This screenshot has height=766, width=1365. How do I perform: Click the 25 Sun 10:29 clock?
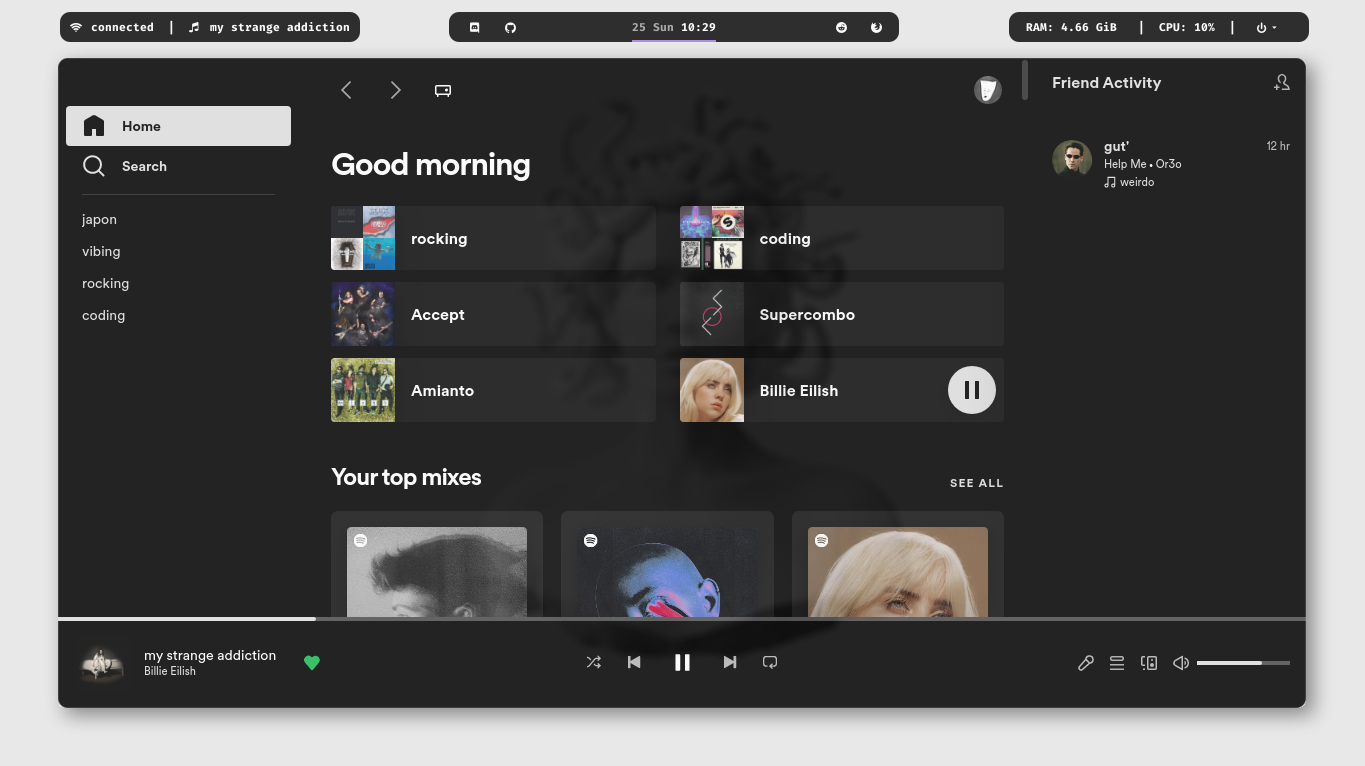(674, 27)
